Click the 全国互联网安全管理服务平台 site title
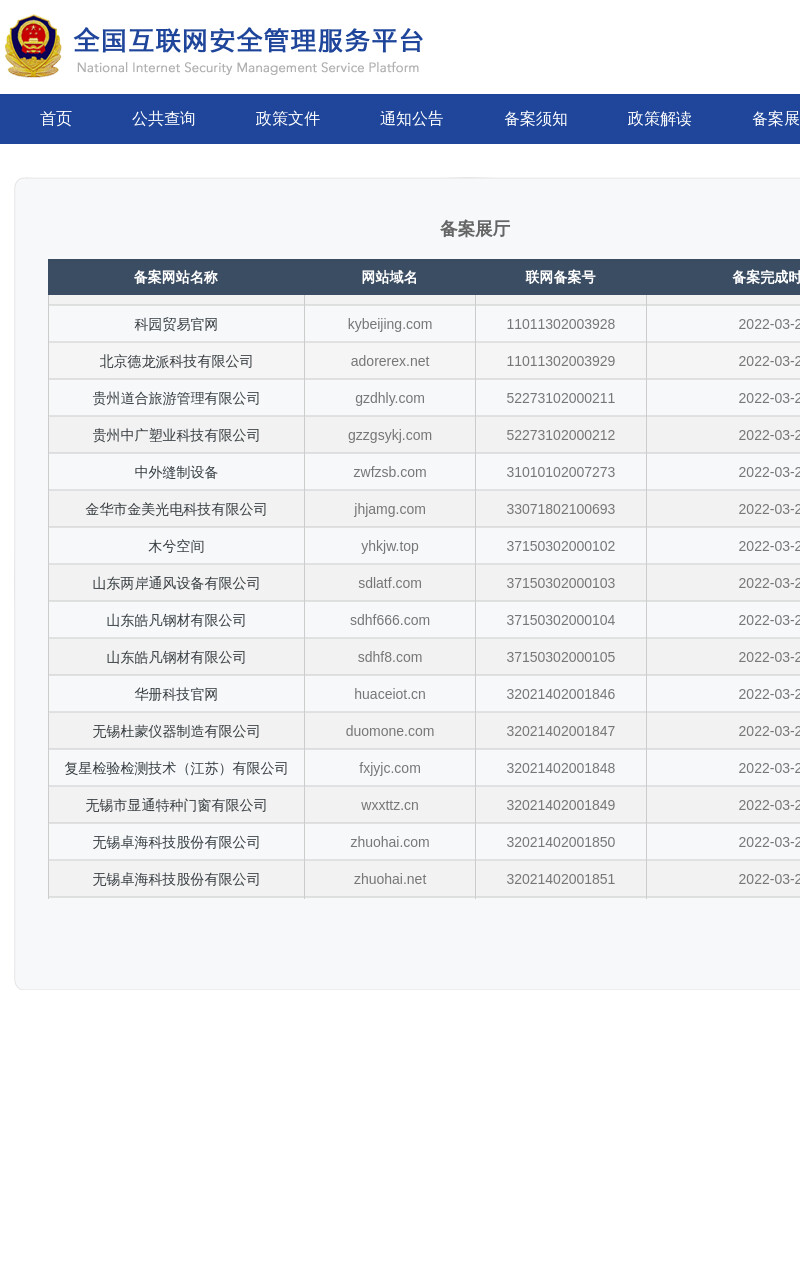The height and width of the screenshot is (1280, 800). pos(249,41)
